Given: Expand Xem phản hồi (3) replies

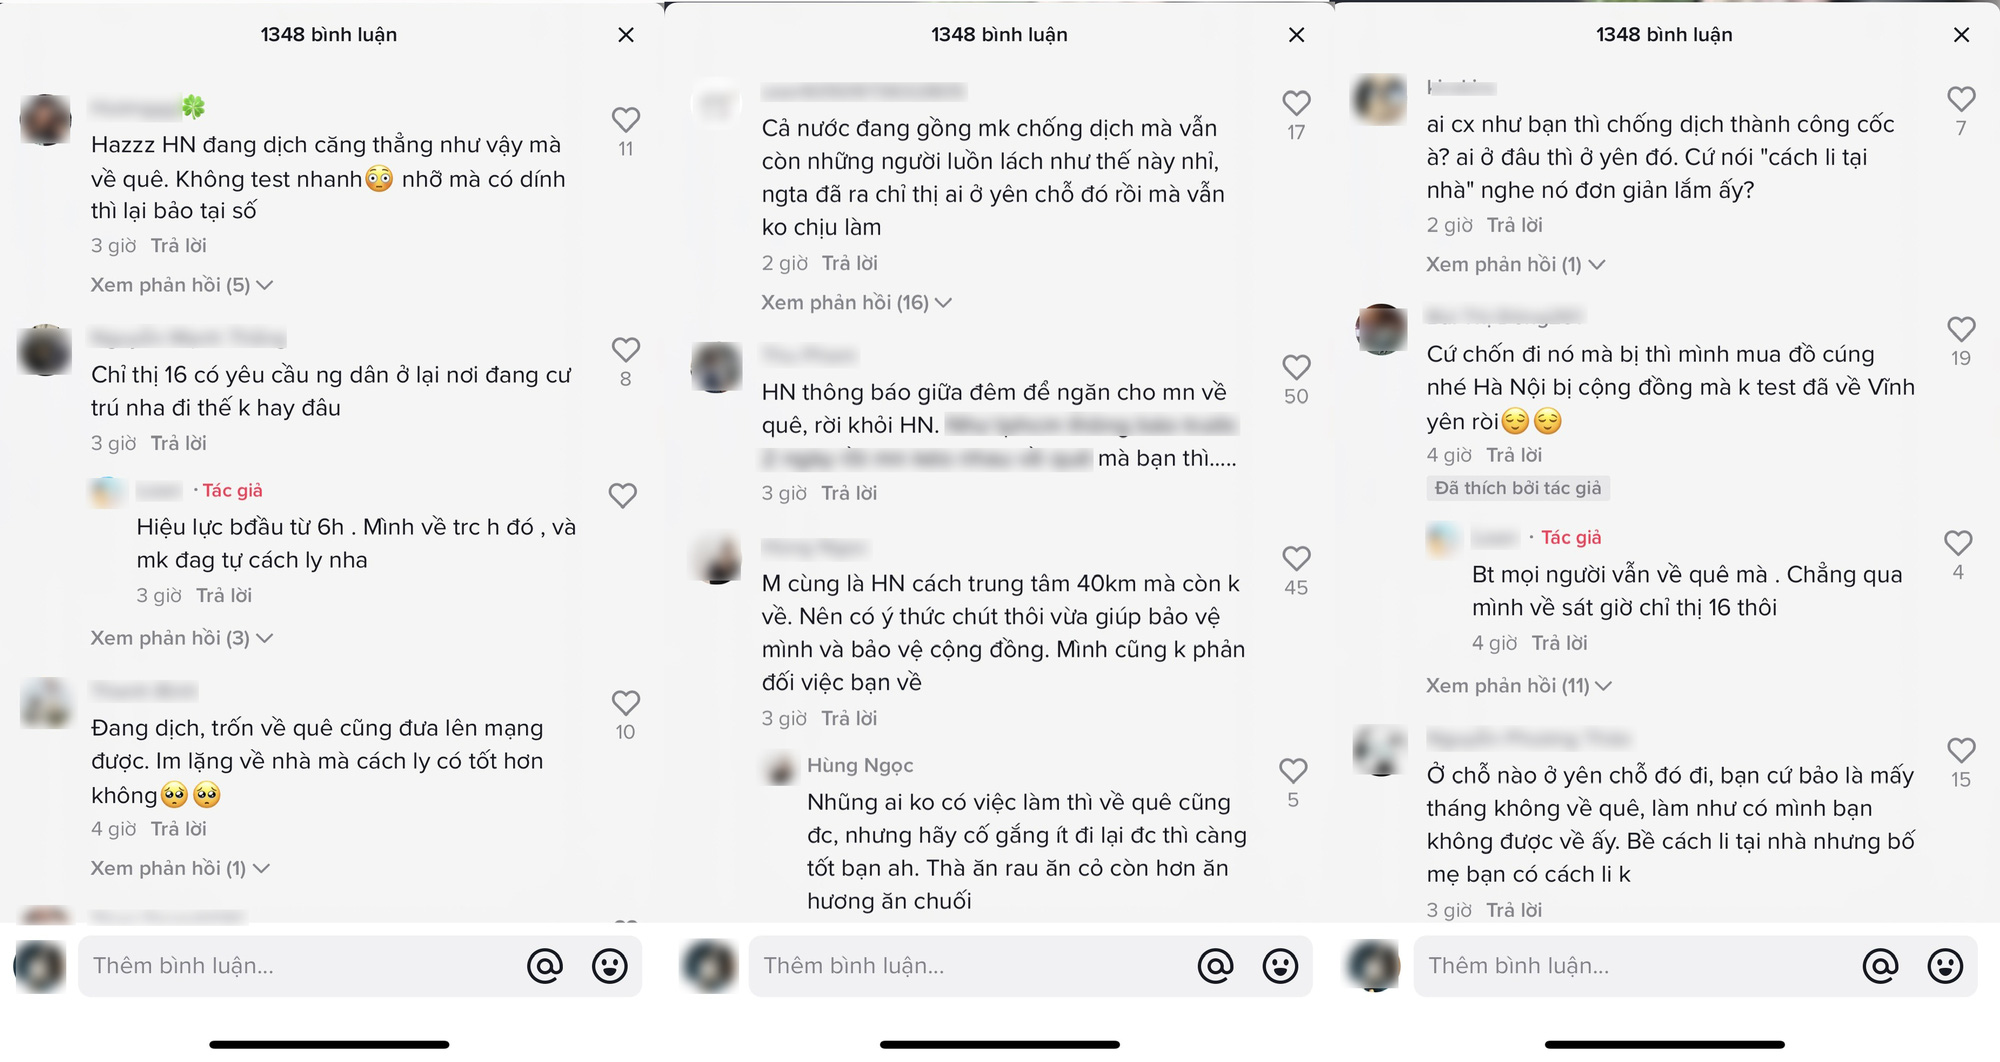Looking at the screenshot, I should (x=182, y=638).
